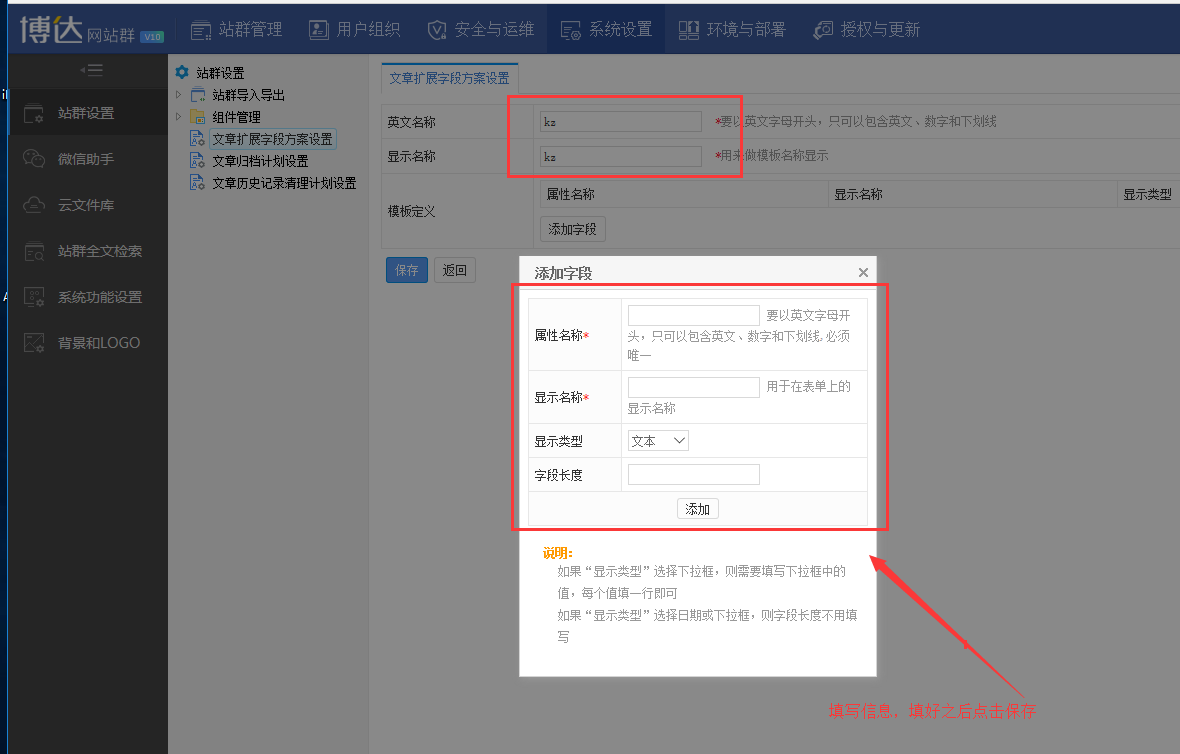This screenshot has width=1180, height=754.
Task: Click the blue 保存 button
Action: 407,270
